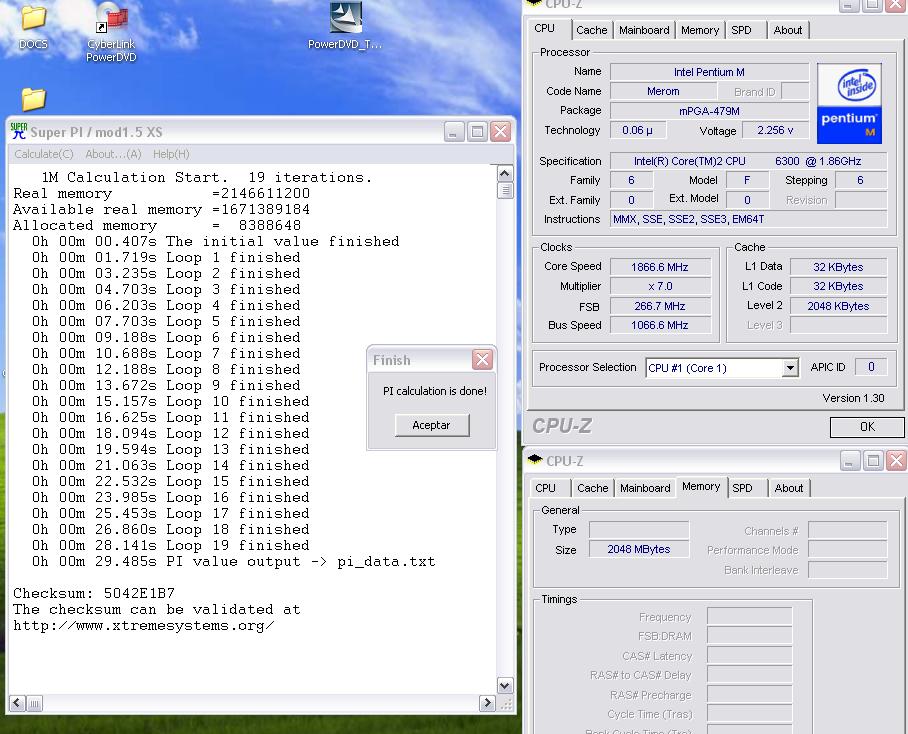This screenshot has width=908, height=734.
Task: Click OK in the CPU-Z window
Action: click(867, 427)
